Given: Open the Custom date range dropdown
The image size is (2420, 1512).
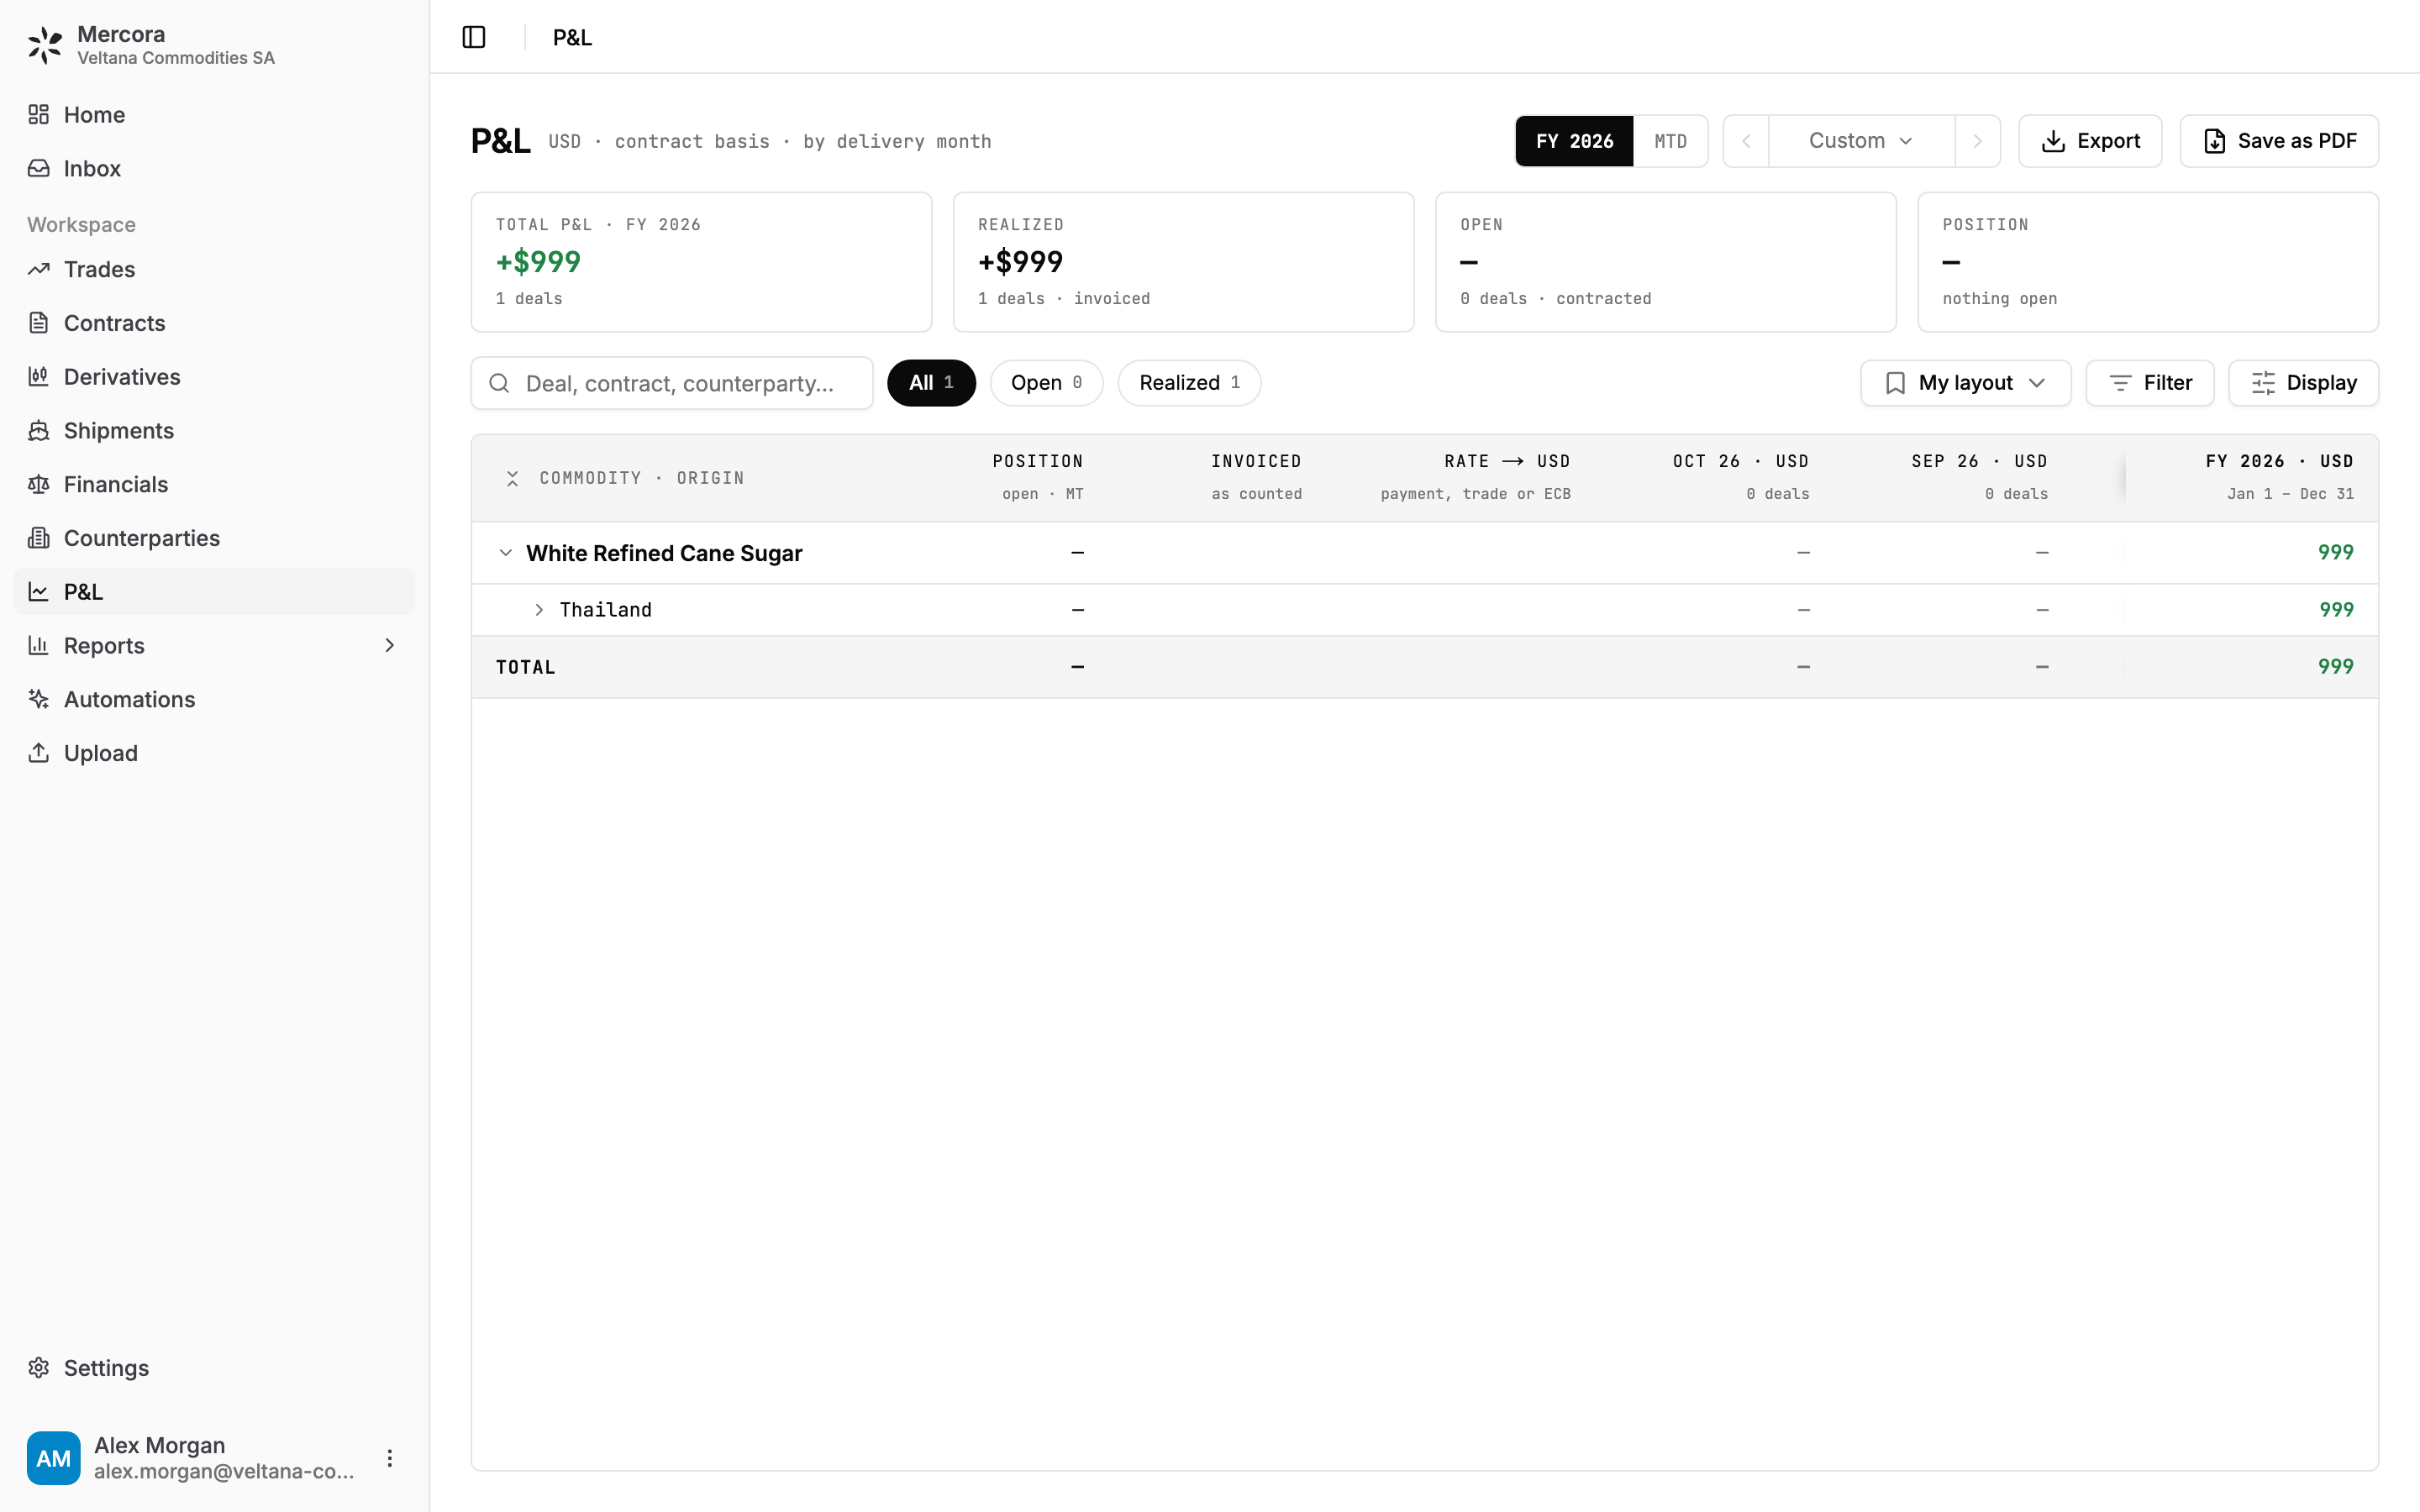Looking at the screenshot, I should click(1861, 141).
